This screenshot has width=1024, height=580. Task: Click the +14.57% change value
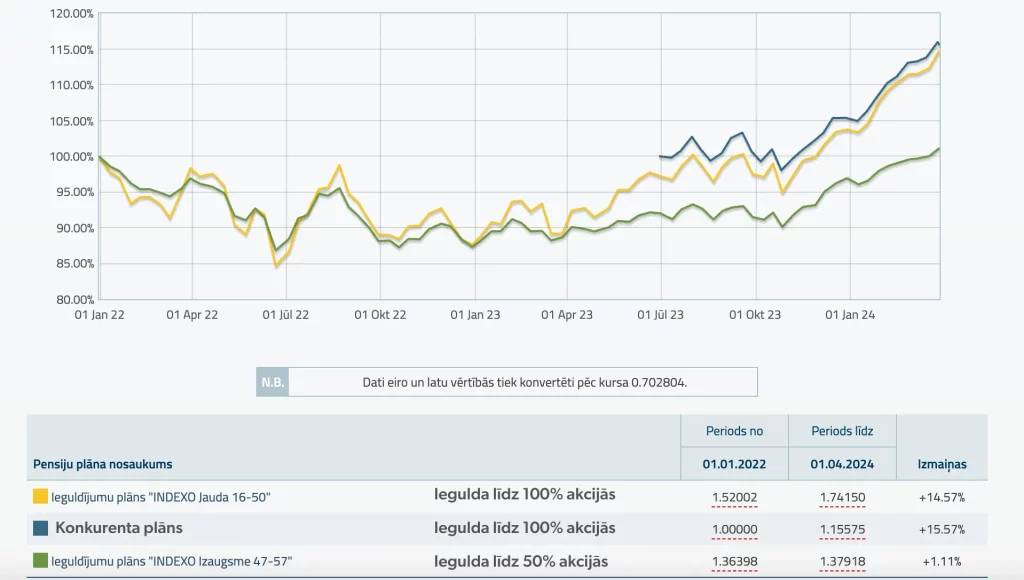[942, 497]
